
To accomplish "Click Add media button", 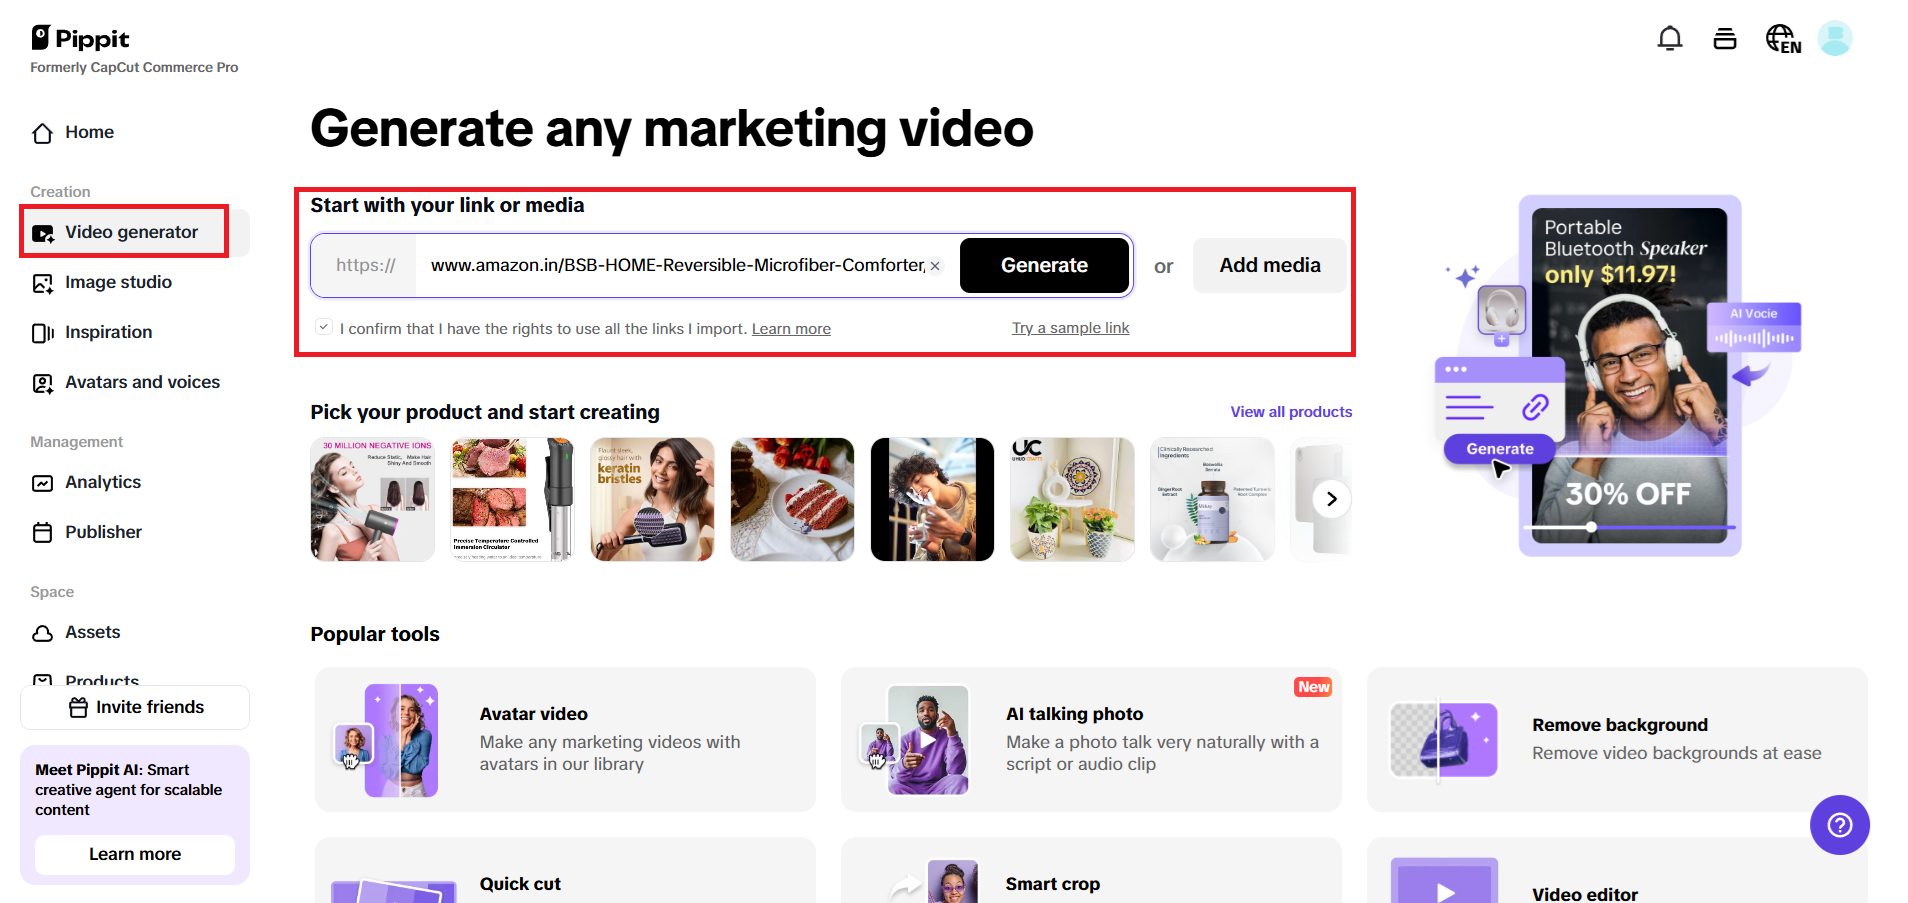I will [x=1270, y=265].
